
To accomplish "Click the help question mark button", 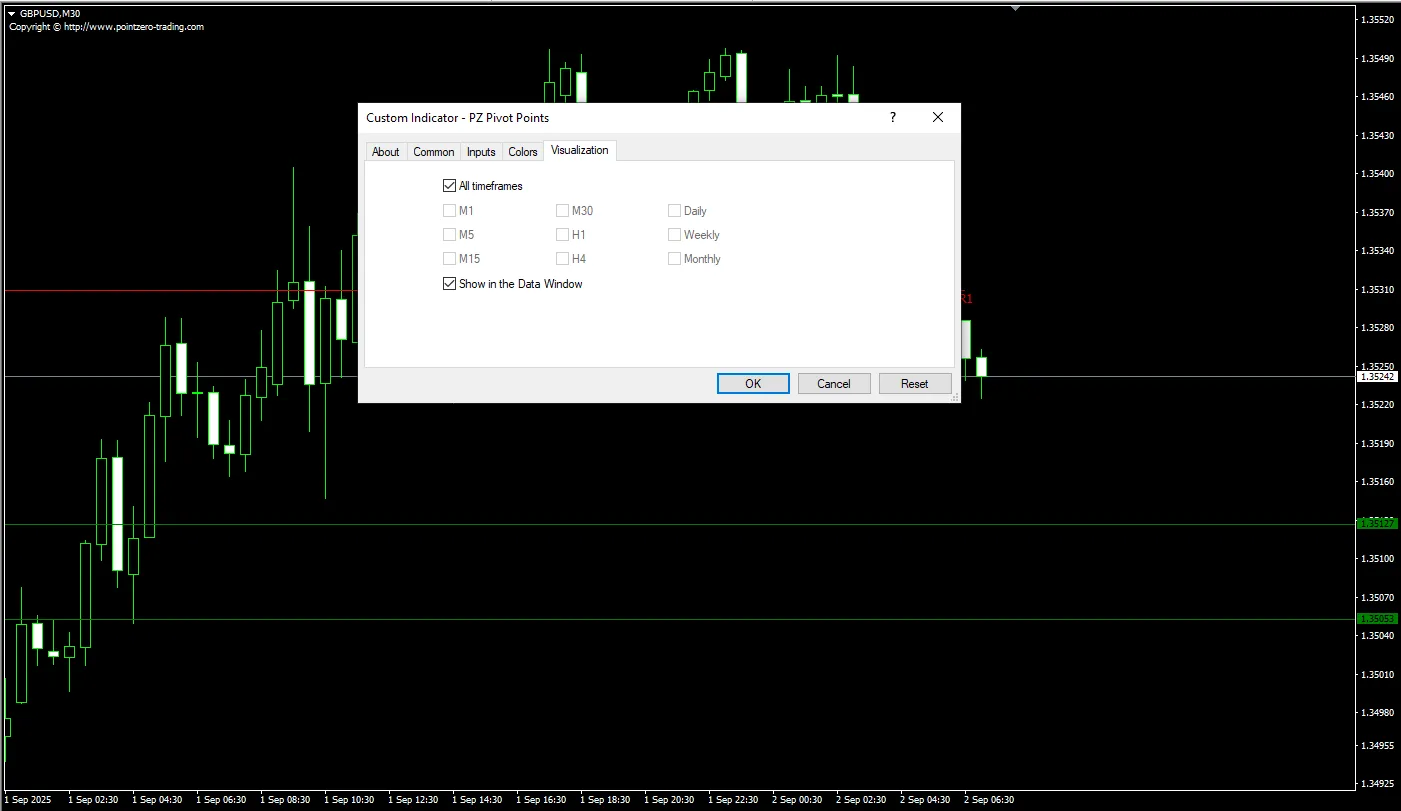I will (x=893, y=117).
